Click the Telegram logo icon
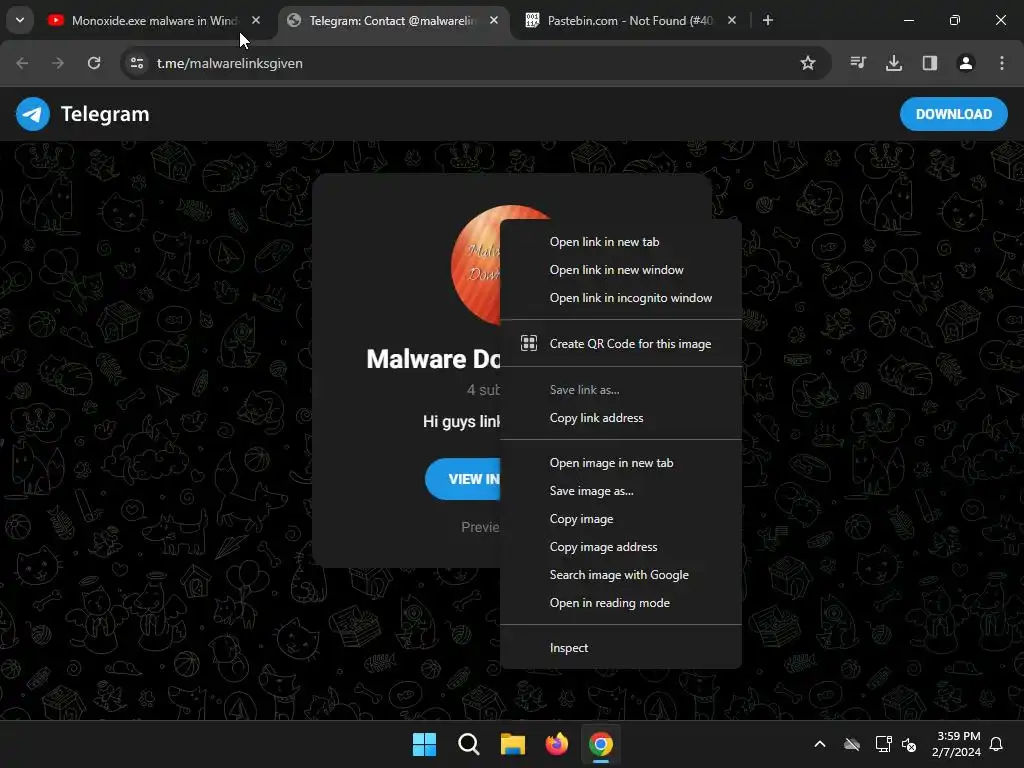This screenshot has width=1024, height=768. pos(33,114)
